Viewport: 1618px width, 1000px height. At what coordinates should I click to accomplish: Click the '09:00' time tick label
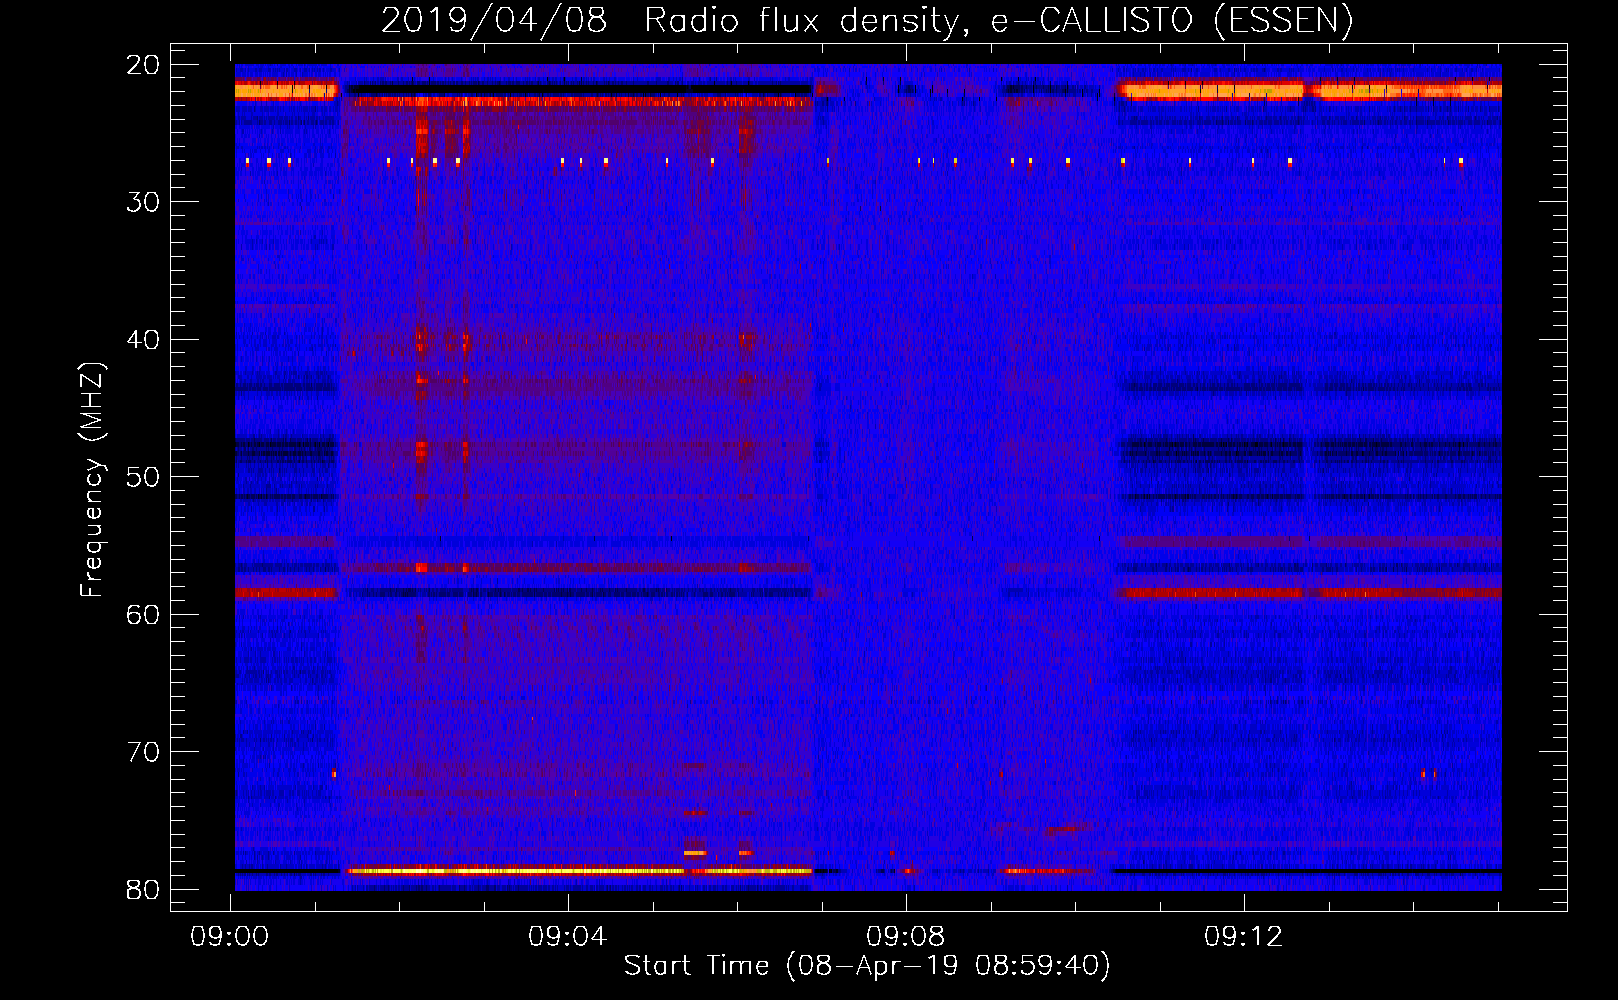230,936
